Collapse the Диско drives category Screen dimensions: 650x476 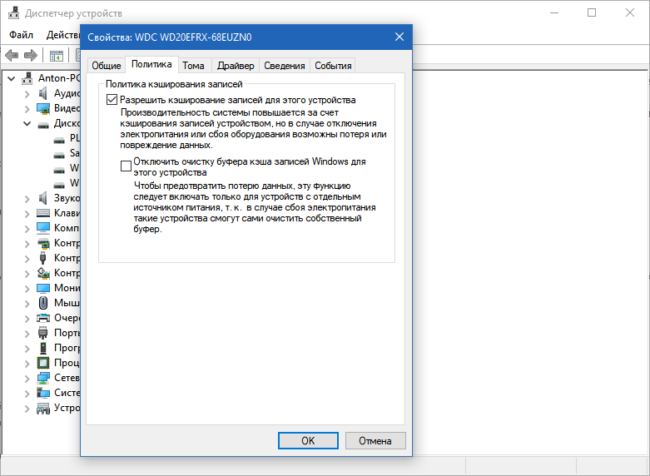[x=27, y=124]
